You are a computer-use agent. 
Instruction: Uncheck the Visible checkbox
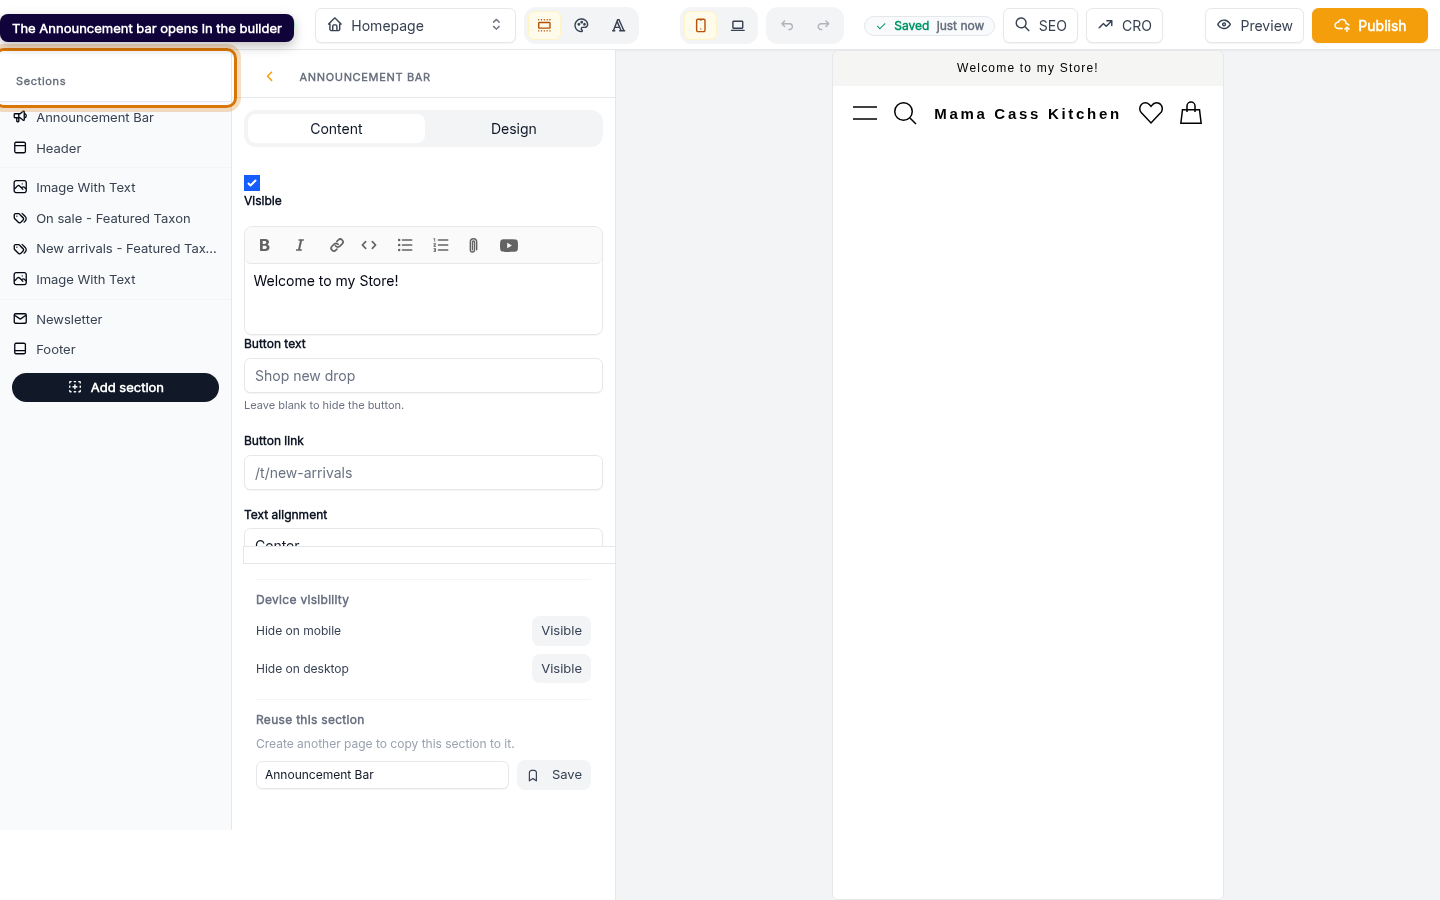pos(252,183)
